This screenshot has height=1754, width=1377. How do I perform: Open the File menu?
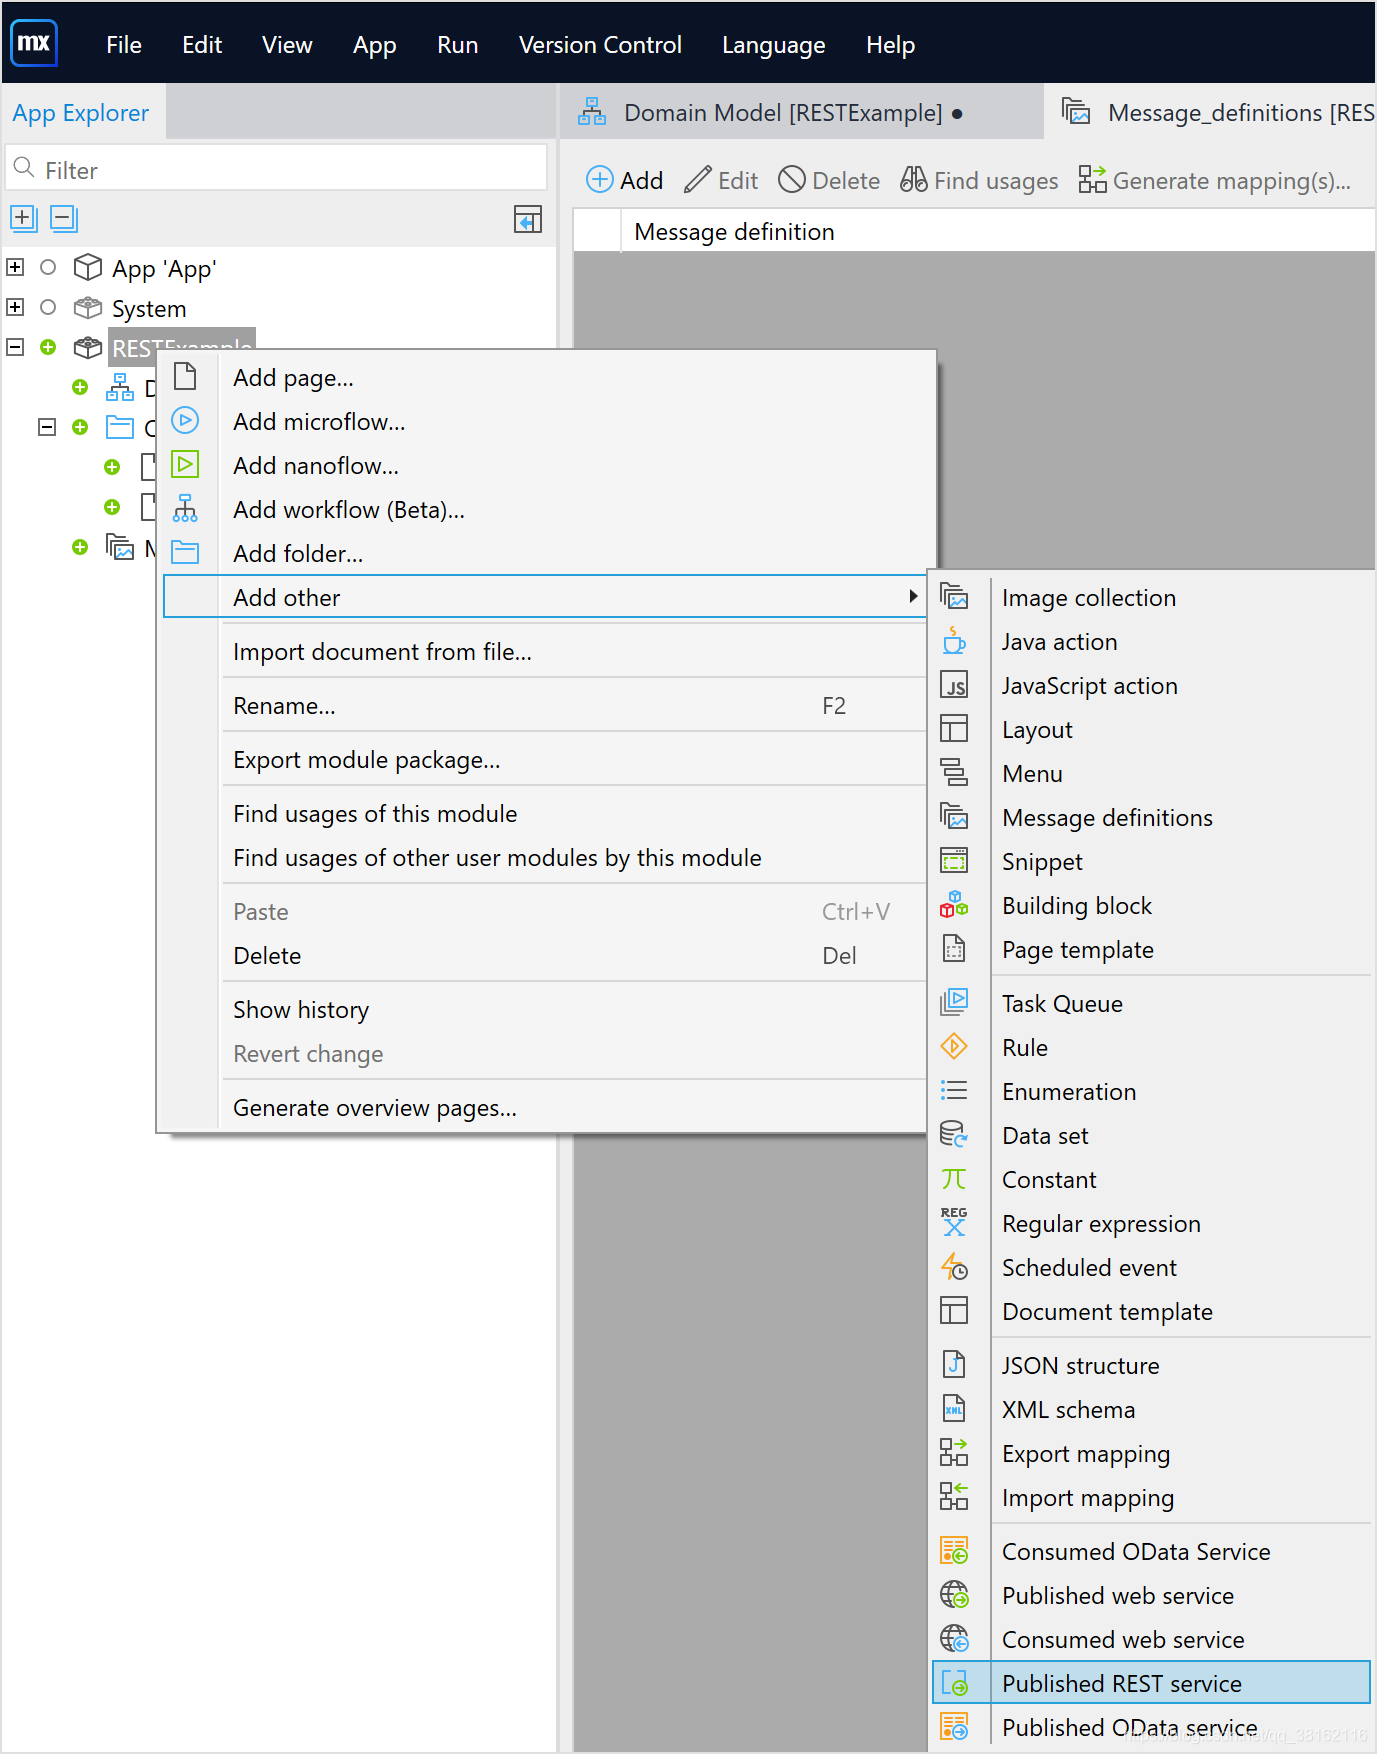tap(124, 45)
